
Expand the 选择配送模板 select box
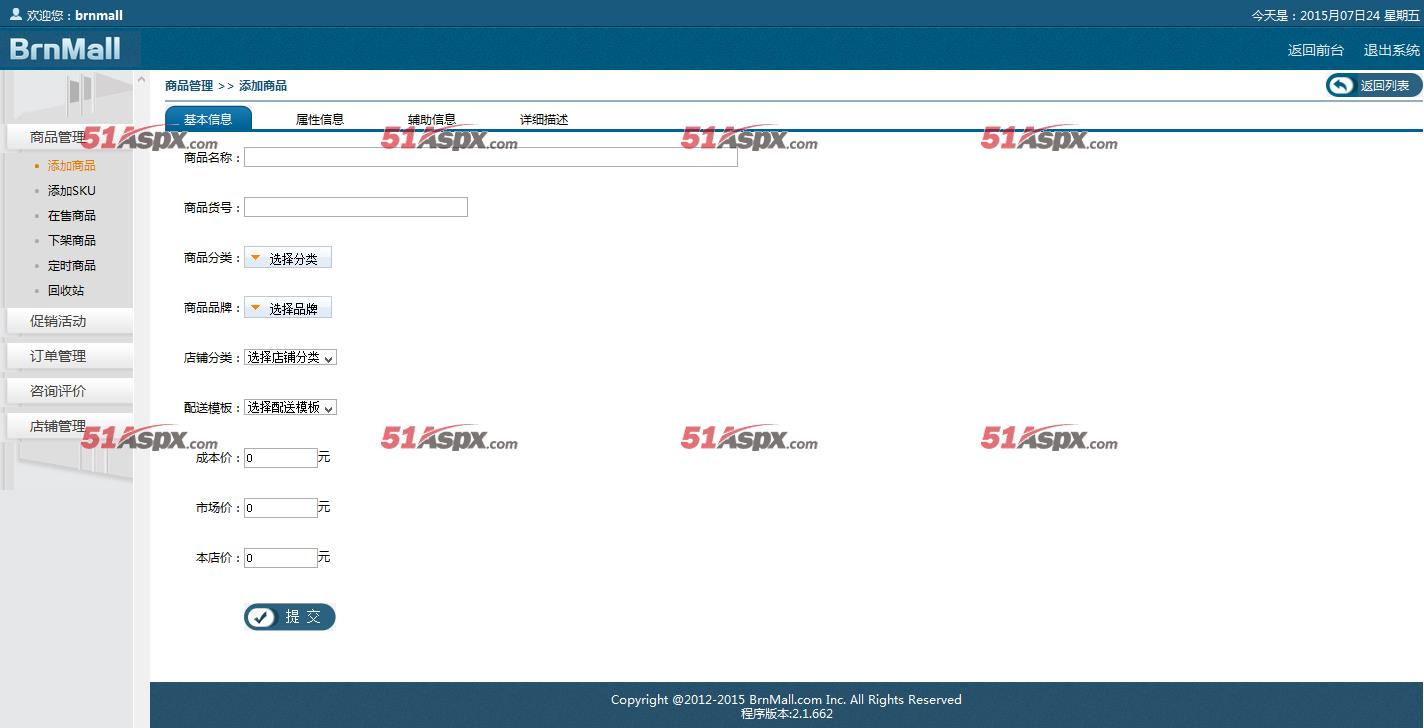(x=290, y=407)
